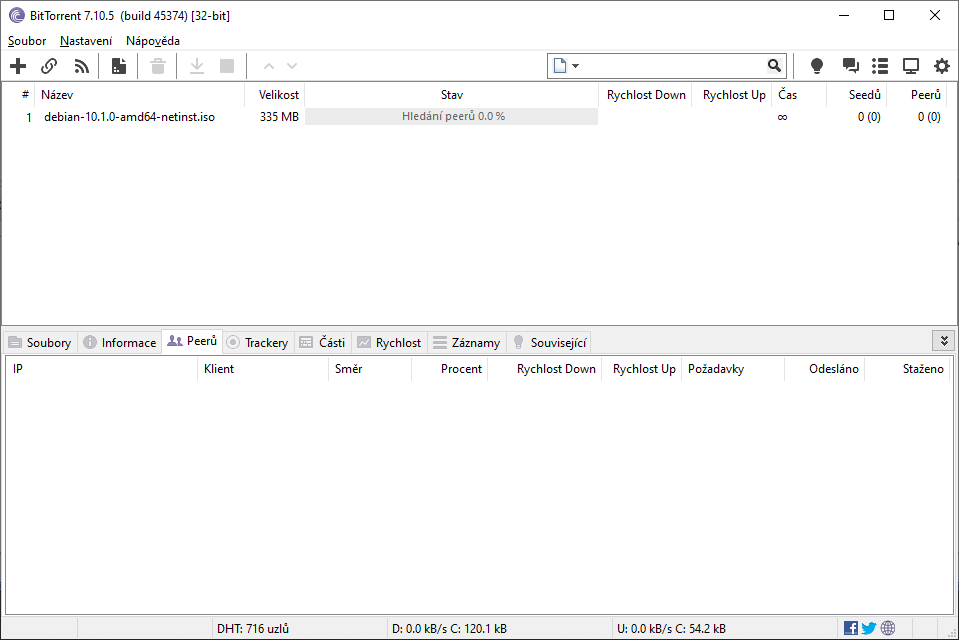Screen dimensions: 959x640
Task: Sort peers by Směr column
Action: (370, 369)
